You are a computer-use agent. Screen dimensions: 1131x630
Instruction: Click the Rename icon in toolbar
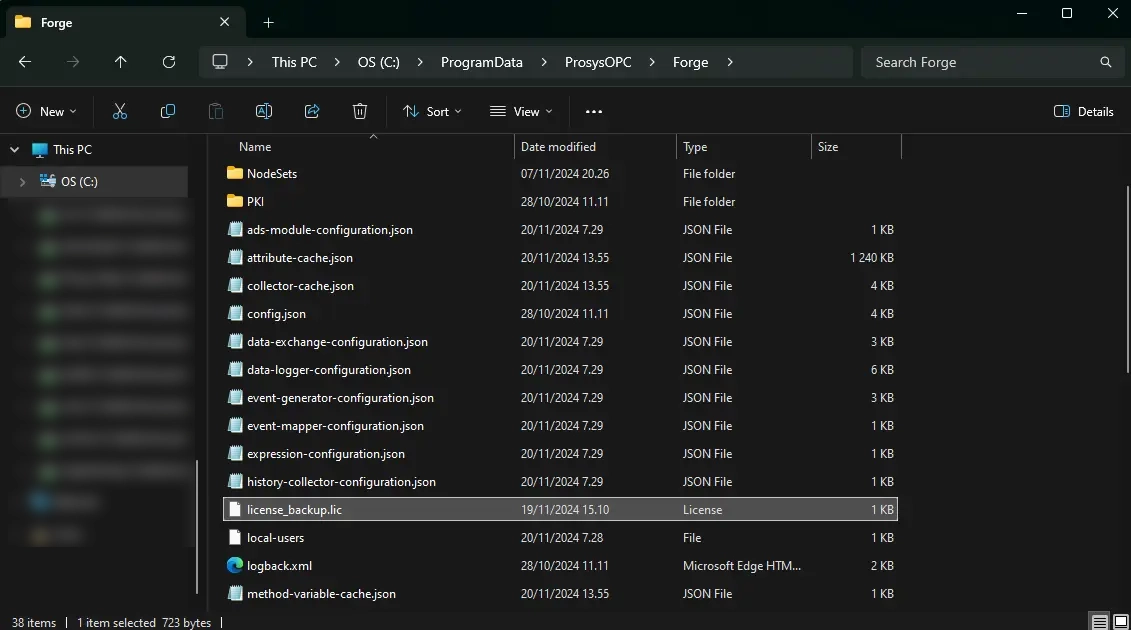pyautogui.click(x=264, y=111)
